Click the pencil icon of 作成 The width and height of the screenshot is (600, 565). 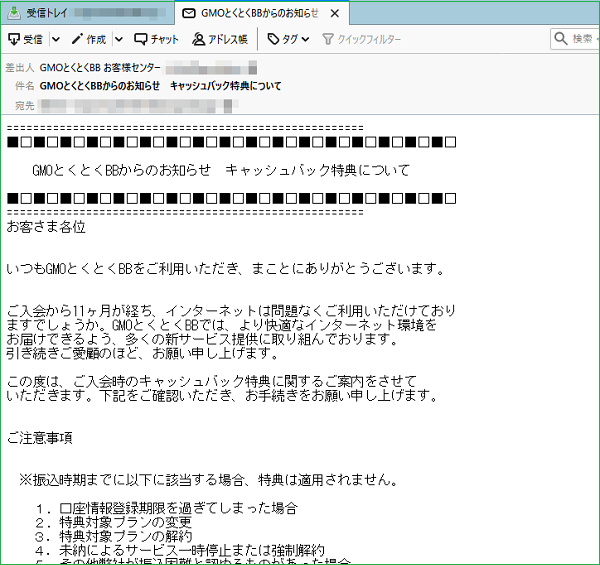pyautogui.click(x=77, y=39)
